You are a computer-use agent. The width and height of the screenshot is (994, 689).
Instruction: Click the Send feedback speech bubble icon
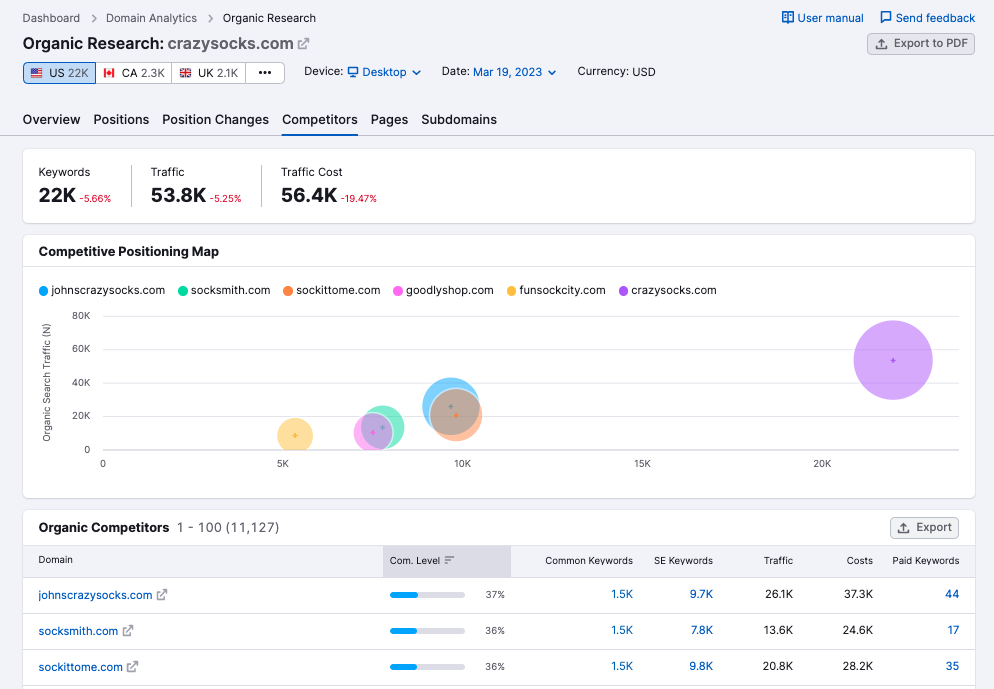886,18
